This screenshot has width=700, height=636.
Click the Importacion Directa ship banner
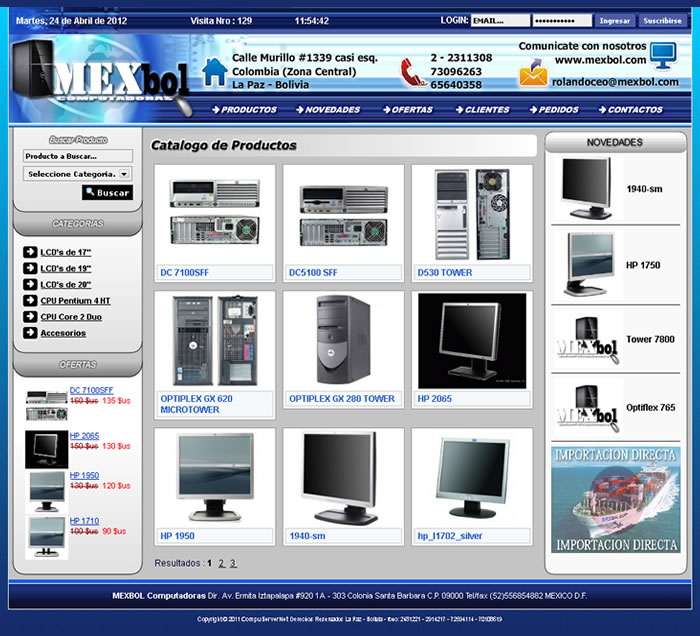click(x=616, y=500)
